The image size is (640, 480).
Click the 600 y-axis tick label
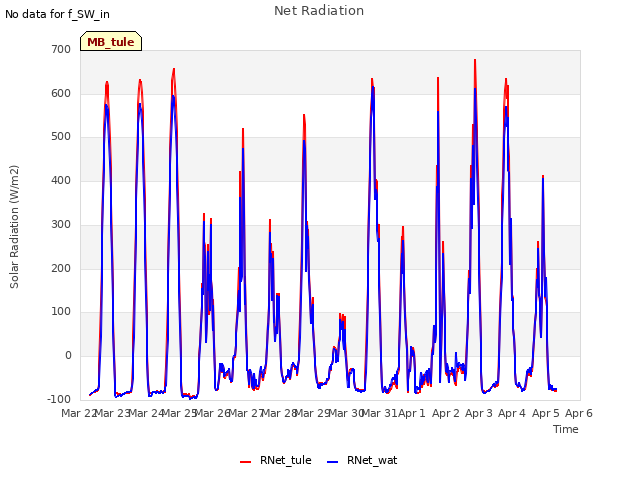[61, 93]
